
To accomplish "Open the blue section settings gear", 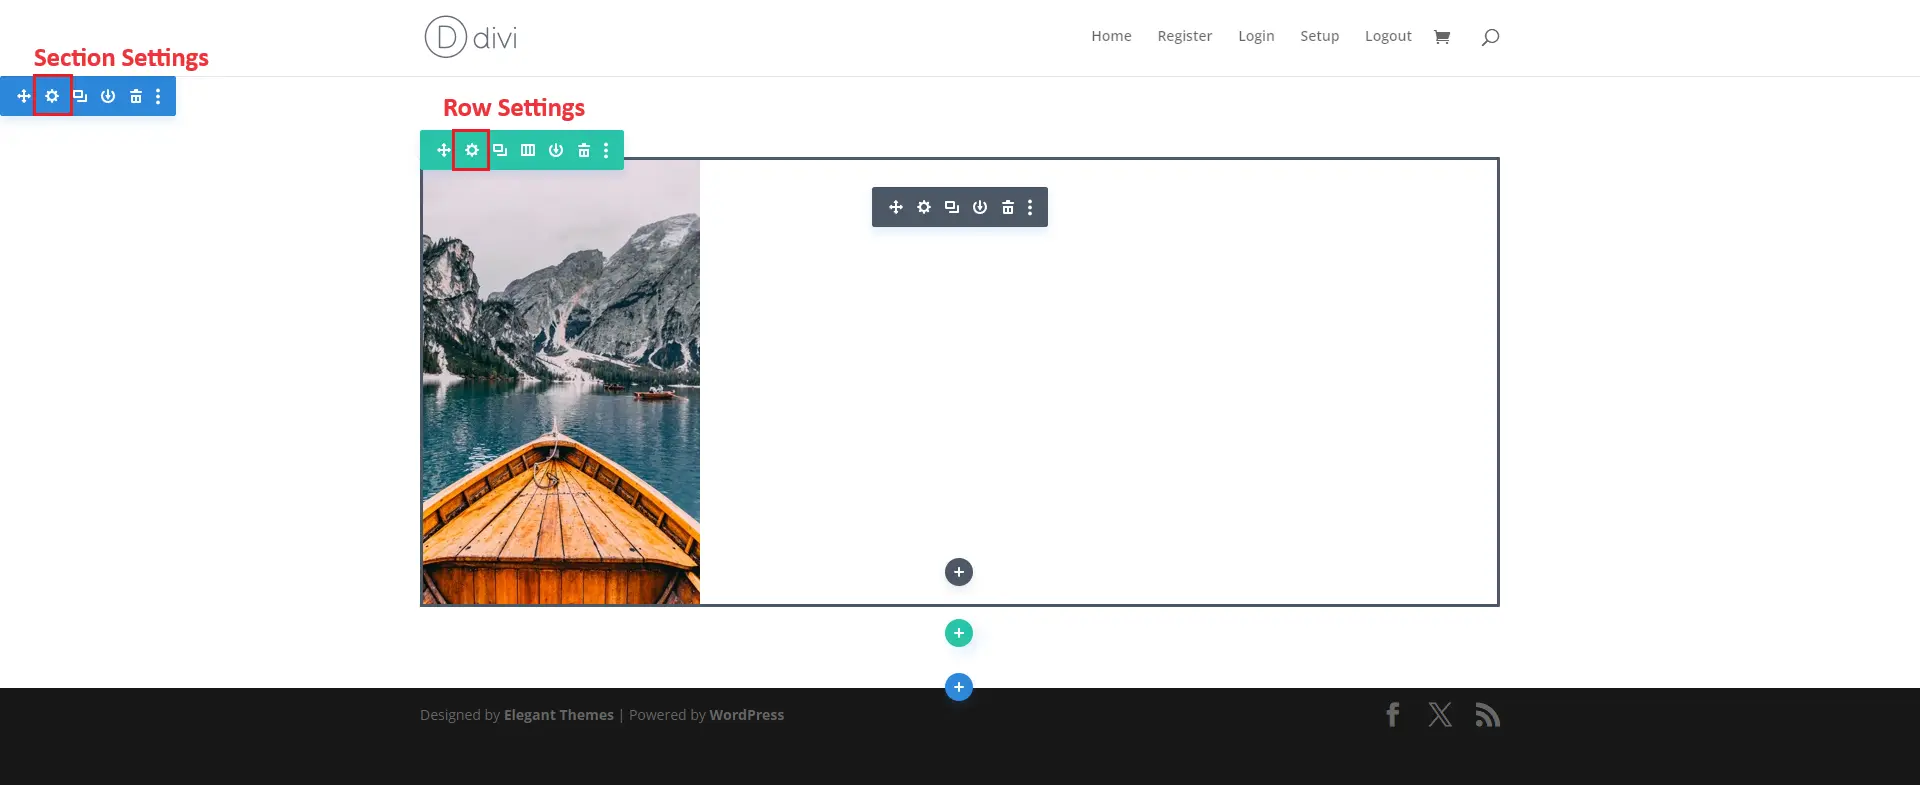I will pos(52,96).
